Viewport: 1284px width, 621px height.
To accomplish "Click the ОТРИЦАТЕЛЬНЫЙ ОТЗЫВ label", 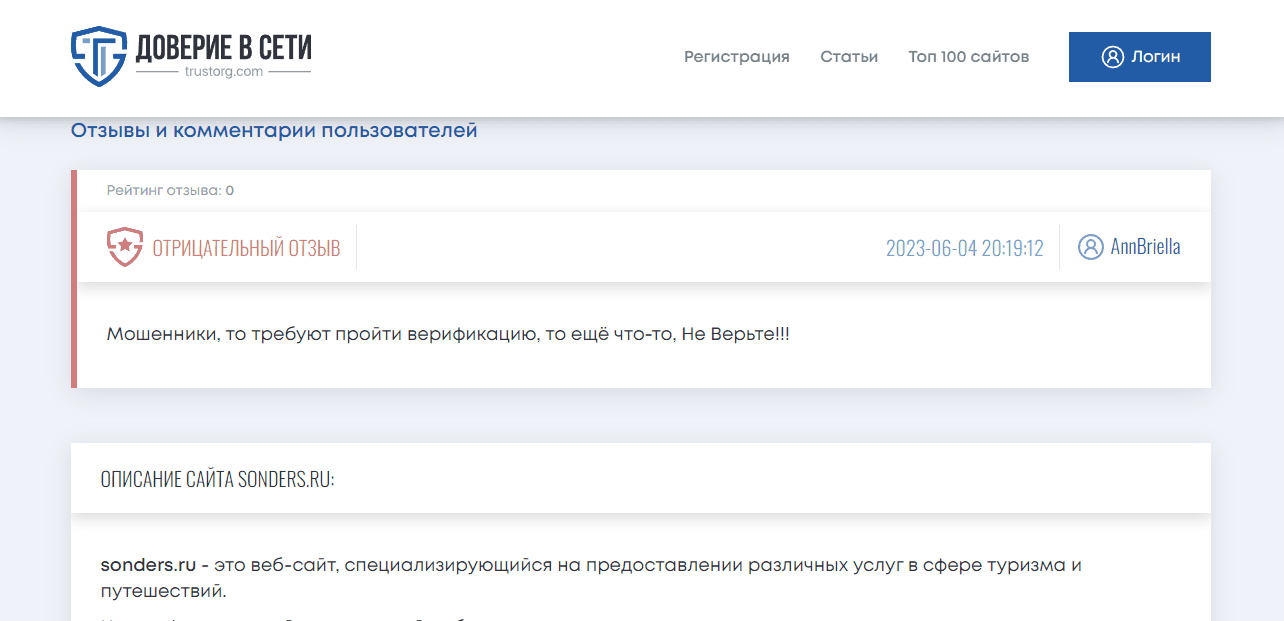I will pyautogui.click(x=246, y=248).
